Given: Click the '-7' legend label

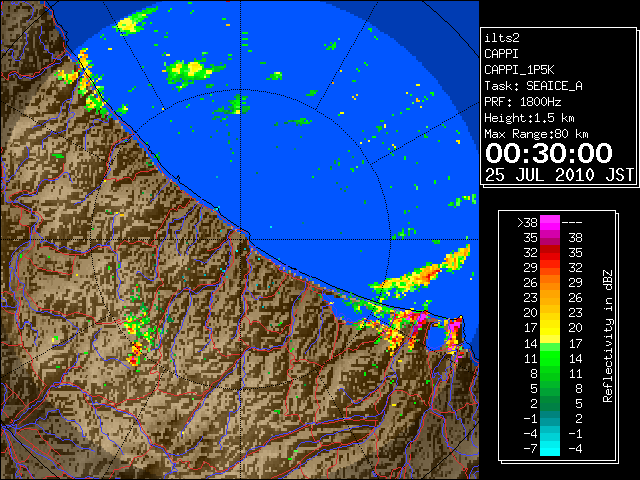Looking at the screenshot, I should 530,448.
